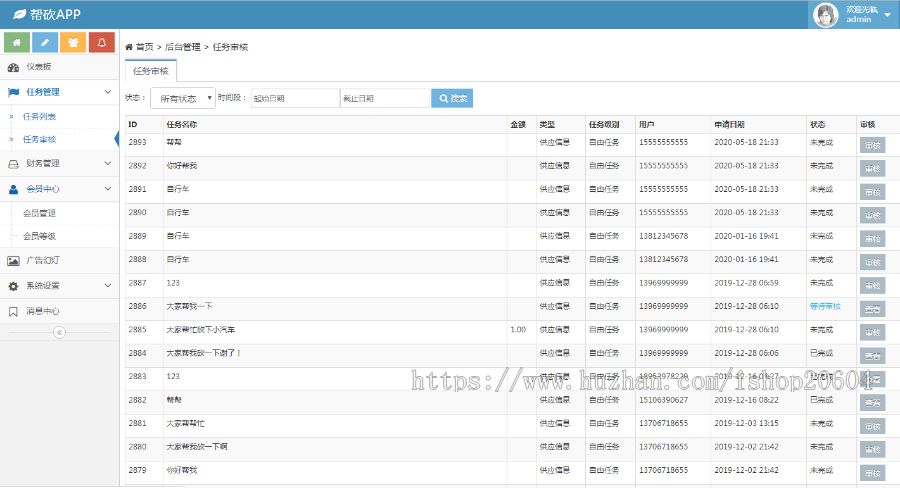Viewport: 900px width, 488px height.
Task: Click 审核 button for task 2879
Action: tap(872, 473)
